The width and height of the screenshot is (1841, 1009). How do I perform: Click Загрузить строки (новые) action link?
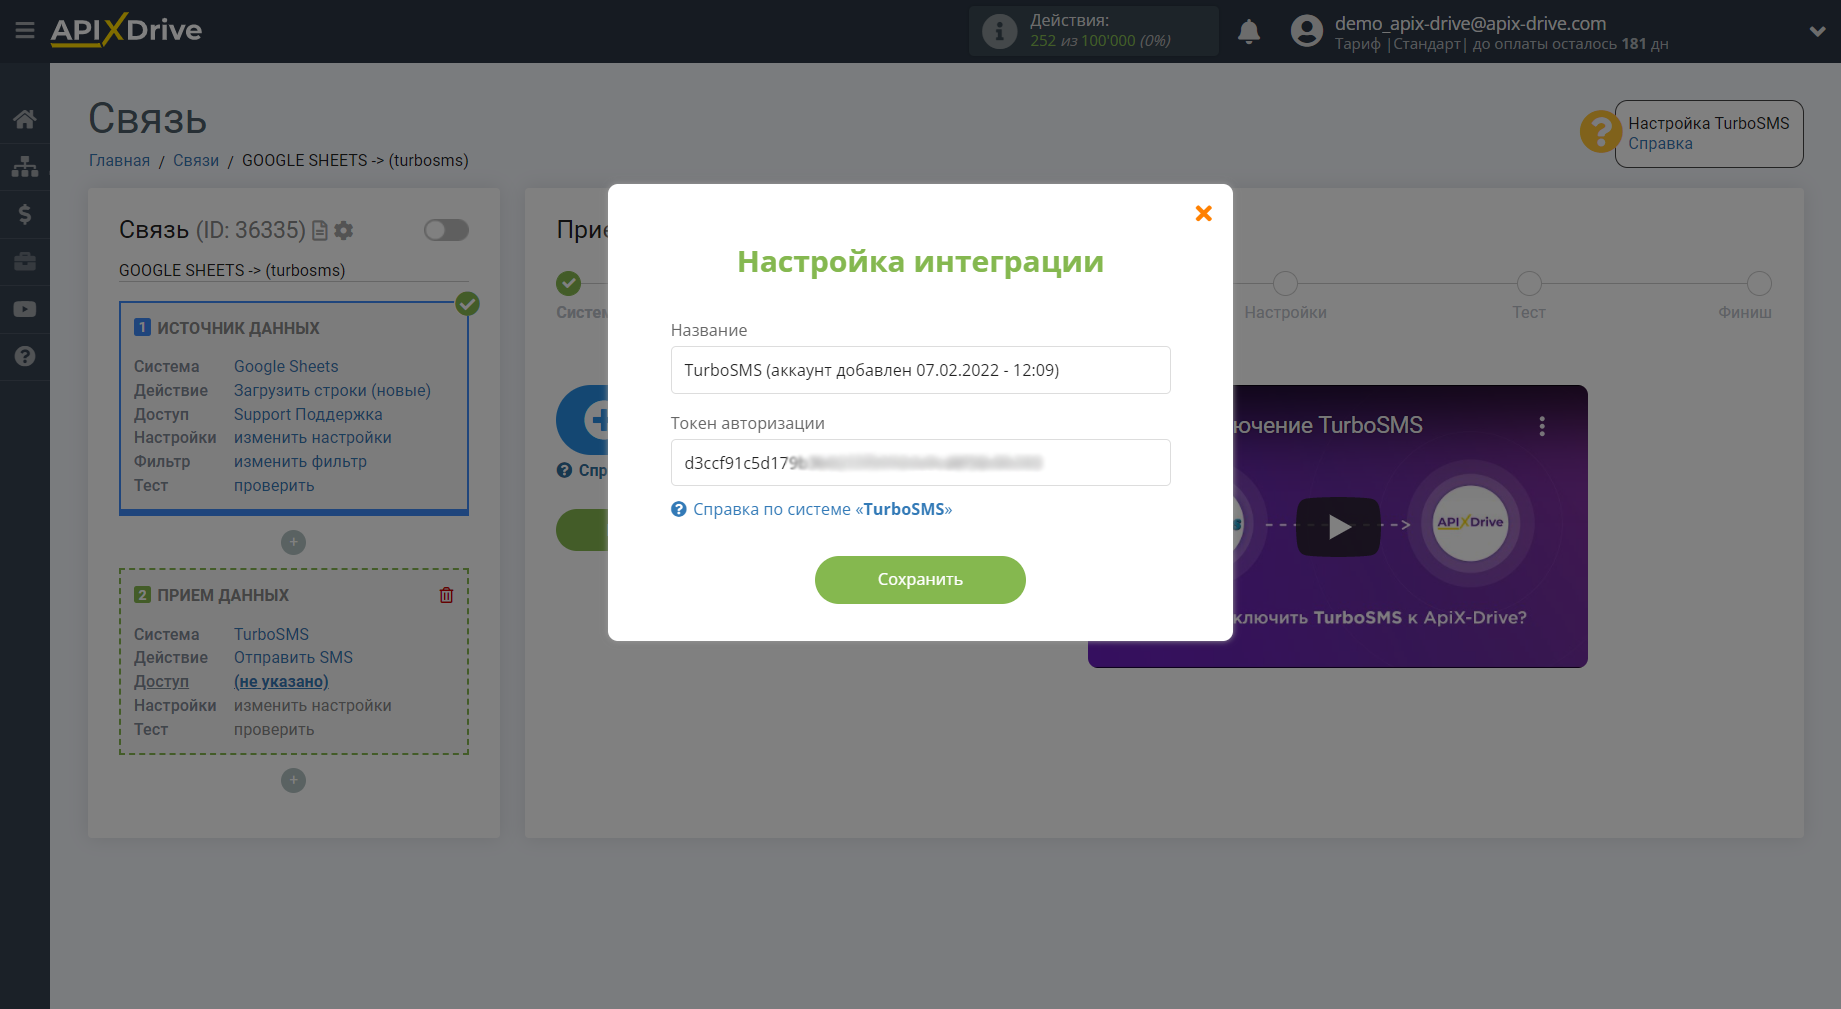332,391
